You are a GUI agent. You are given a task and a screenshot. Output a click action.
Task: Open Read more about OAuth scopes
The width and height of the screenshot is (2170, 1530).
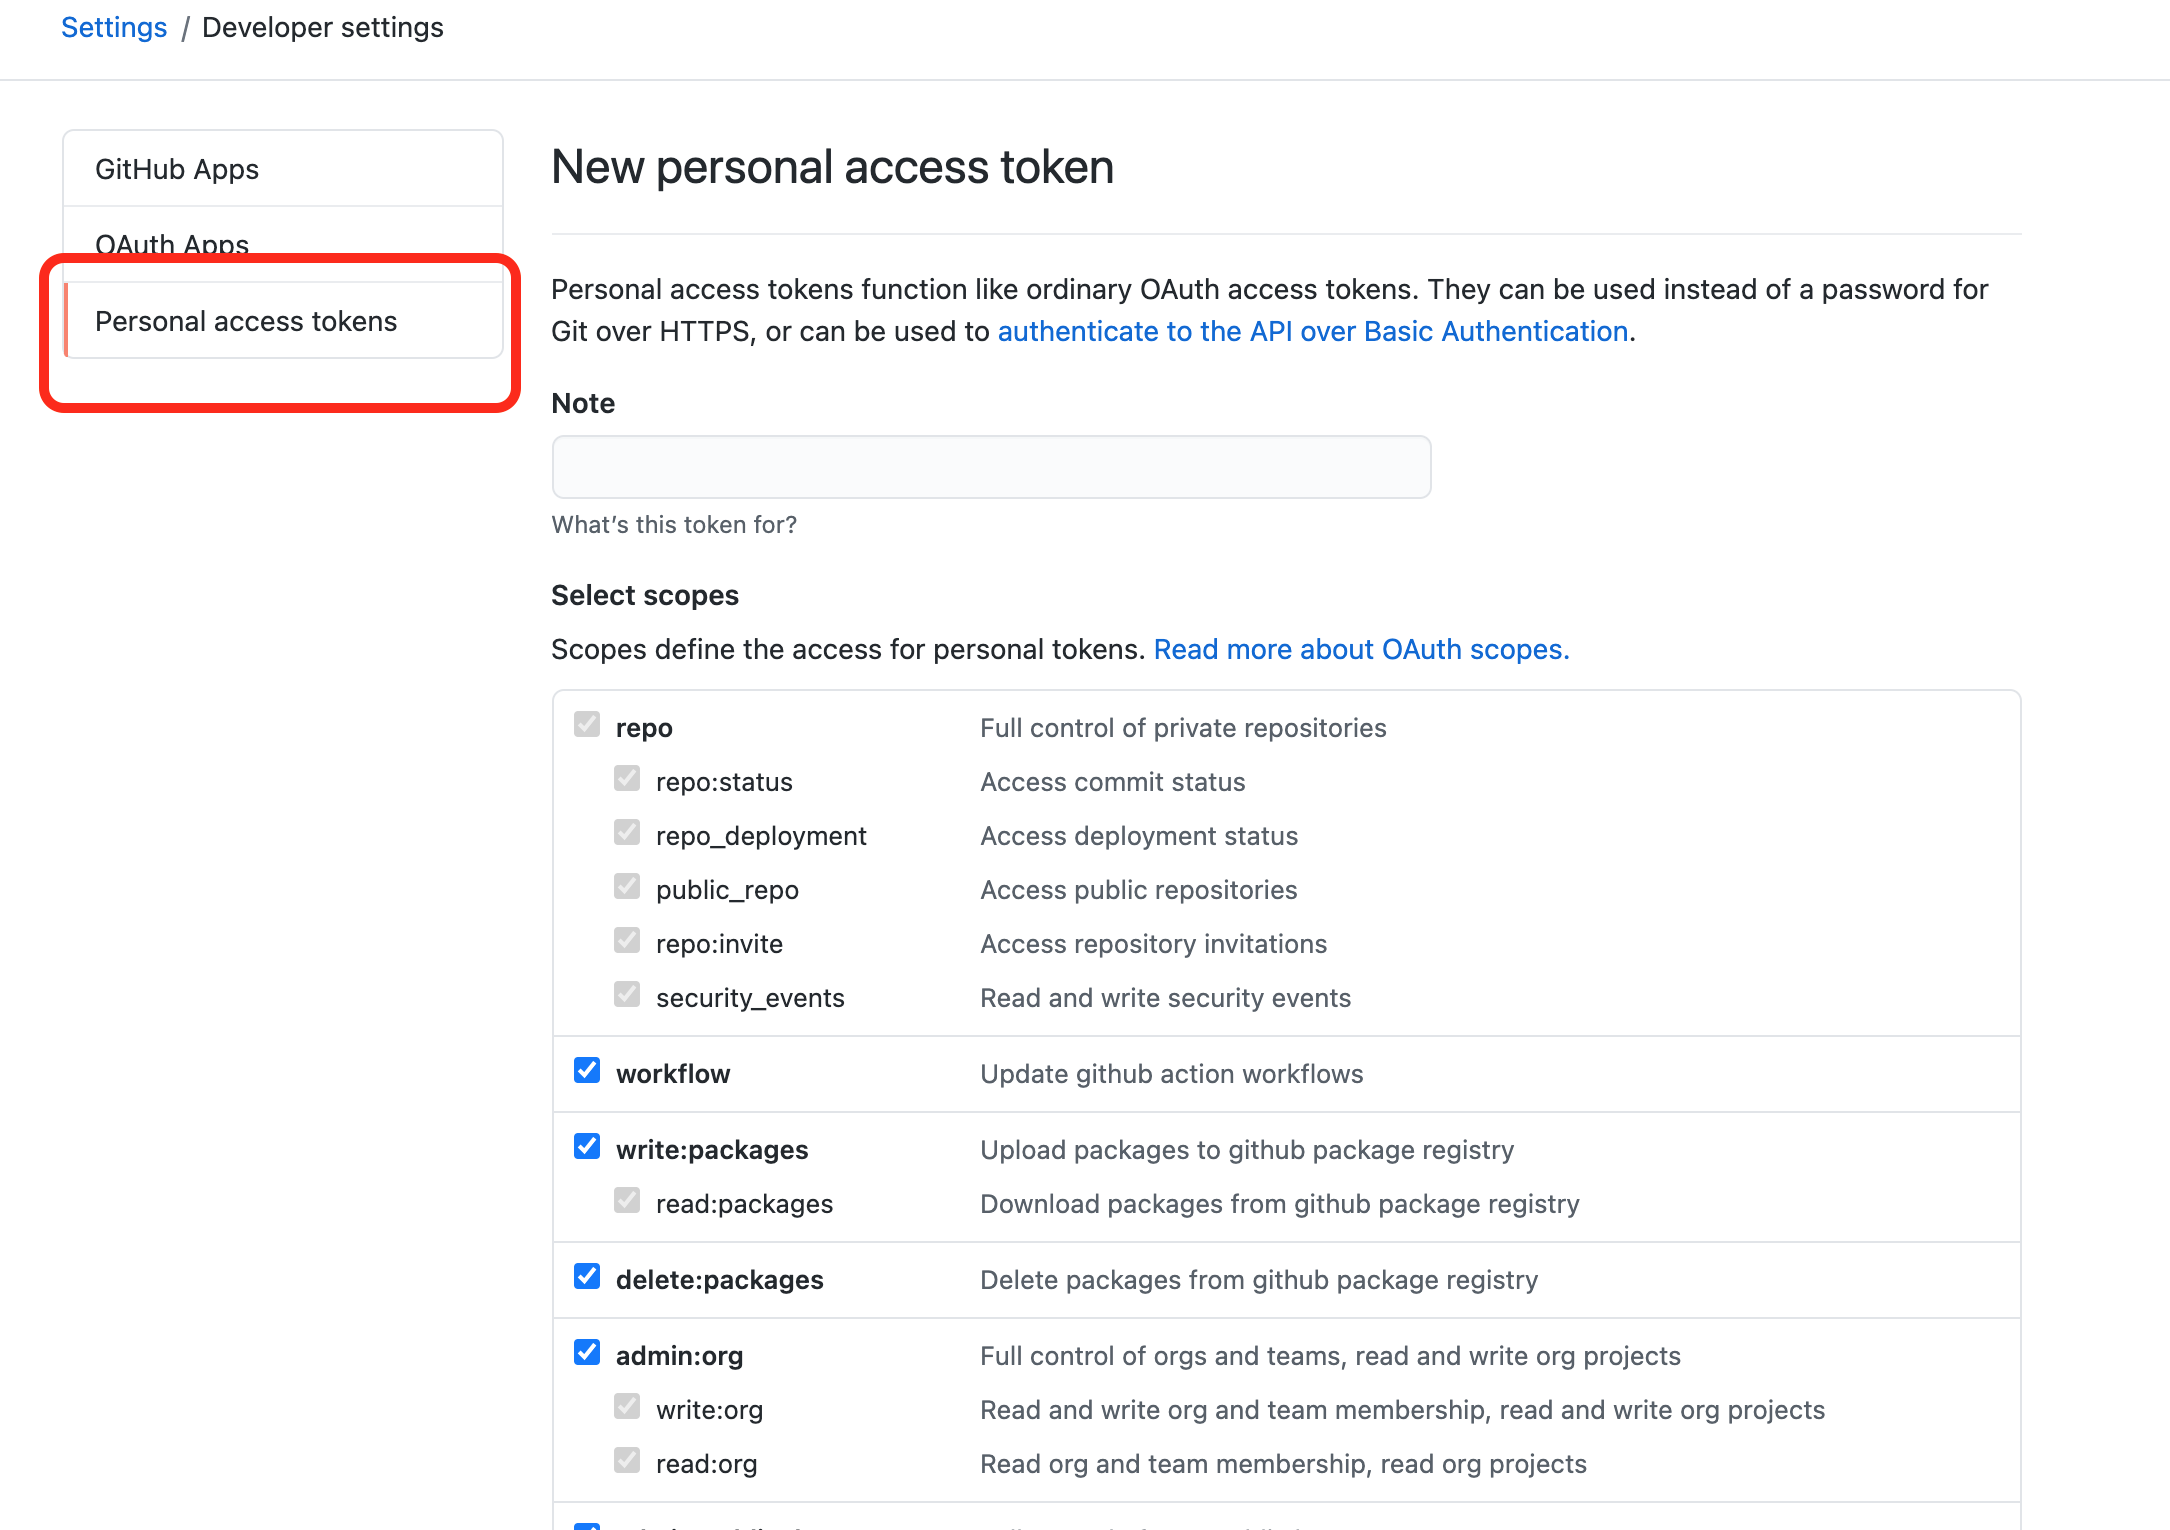point(1361,649)
